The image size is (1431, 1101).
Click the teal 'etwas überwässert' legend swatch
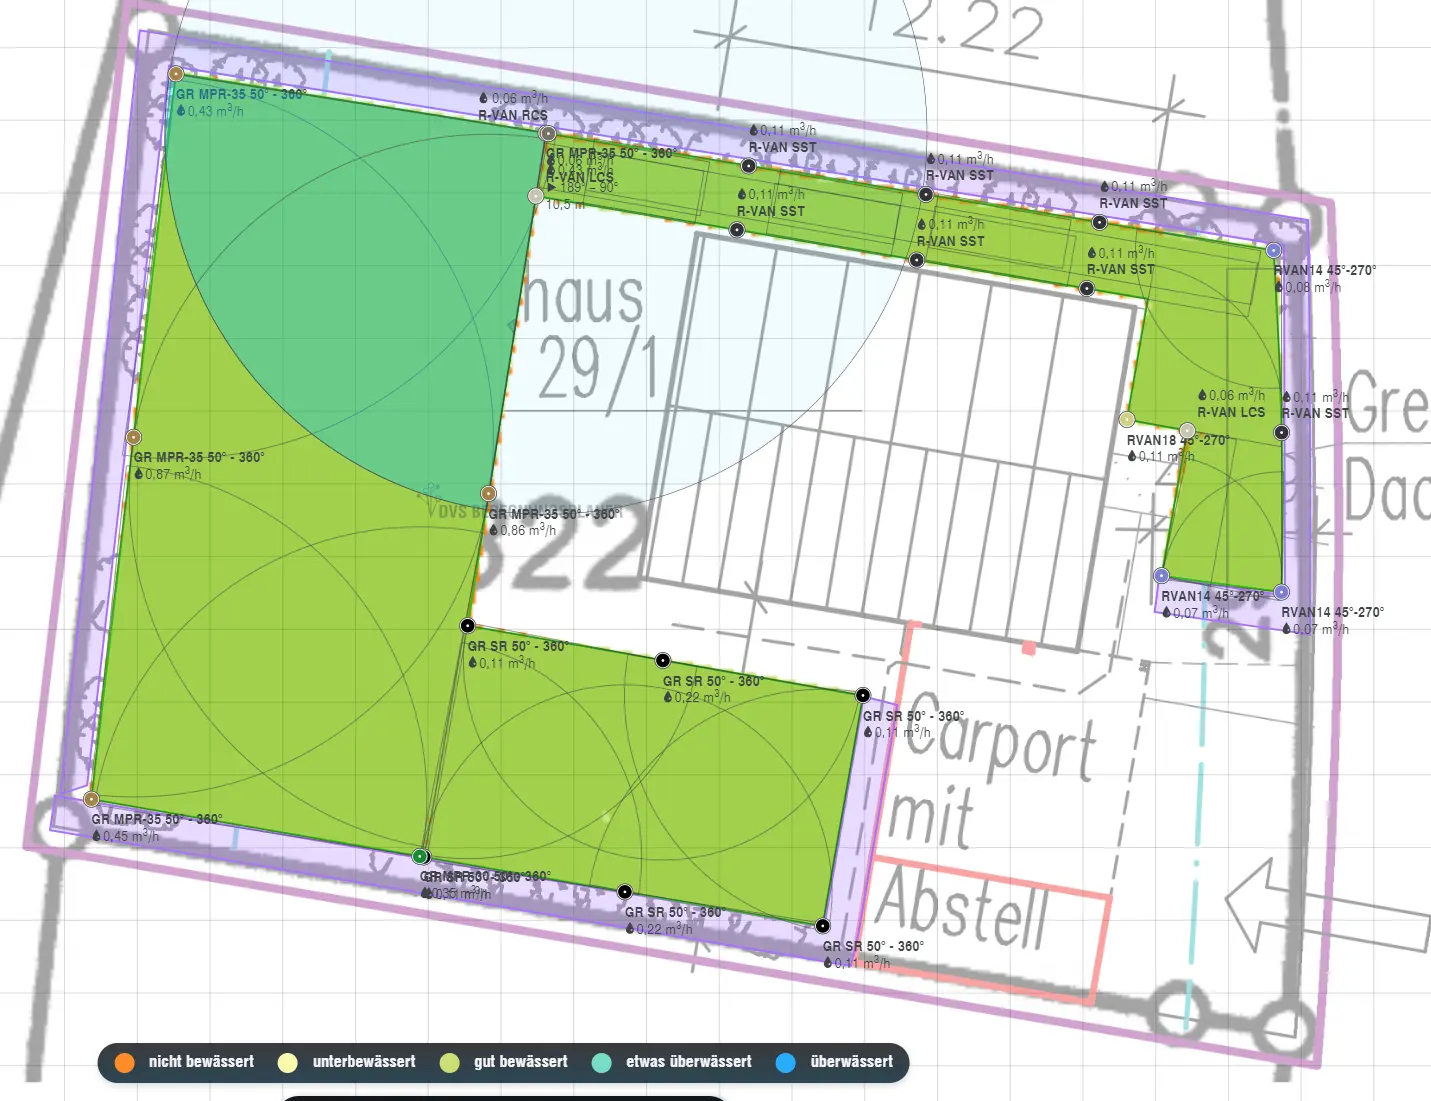(602, 1062)
